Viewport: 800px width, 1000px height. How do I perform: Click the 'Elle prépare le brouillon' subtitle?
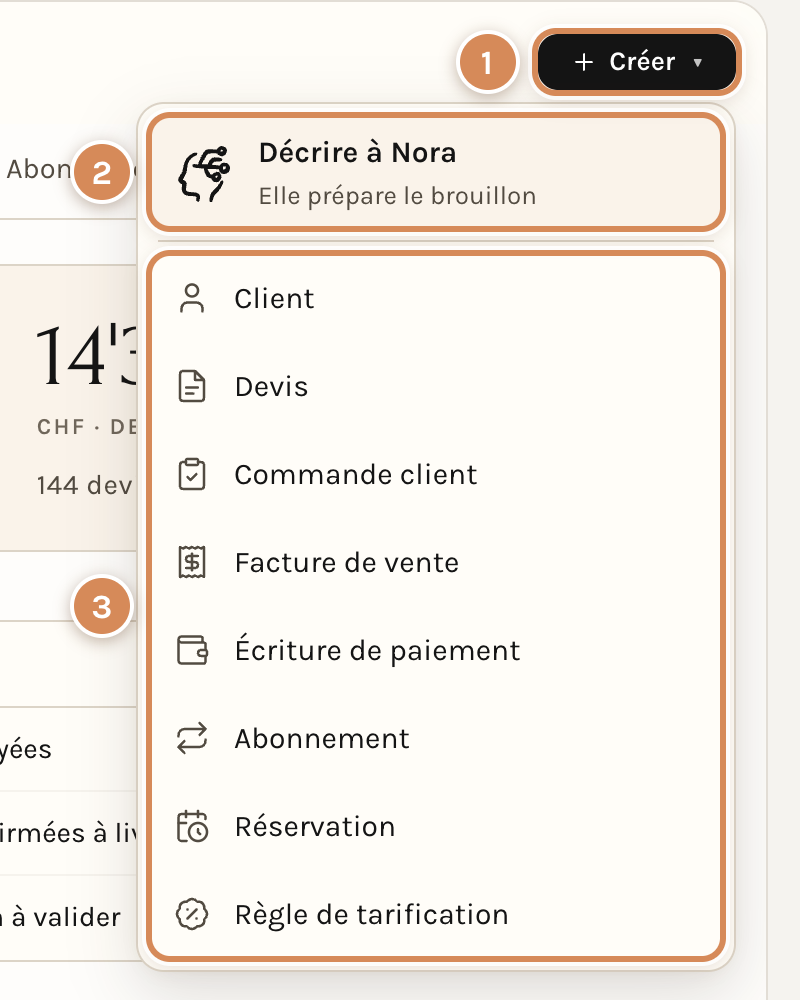(x=397, y=196)
